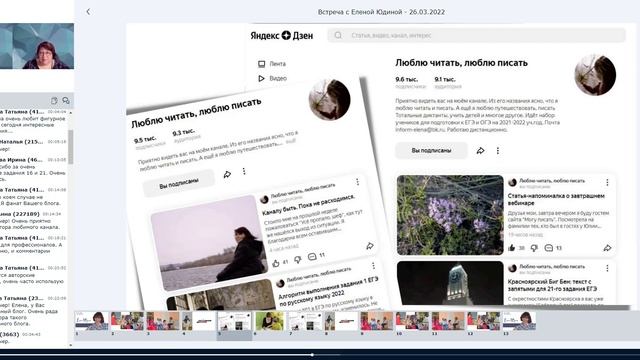Click the 9.6 тыс. subscribers count on right card
The width and height of the screenshot is (640, 360).
407,79
